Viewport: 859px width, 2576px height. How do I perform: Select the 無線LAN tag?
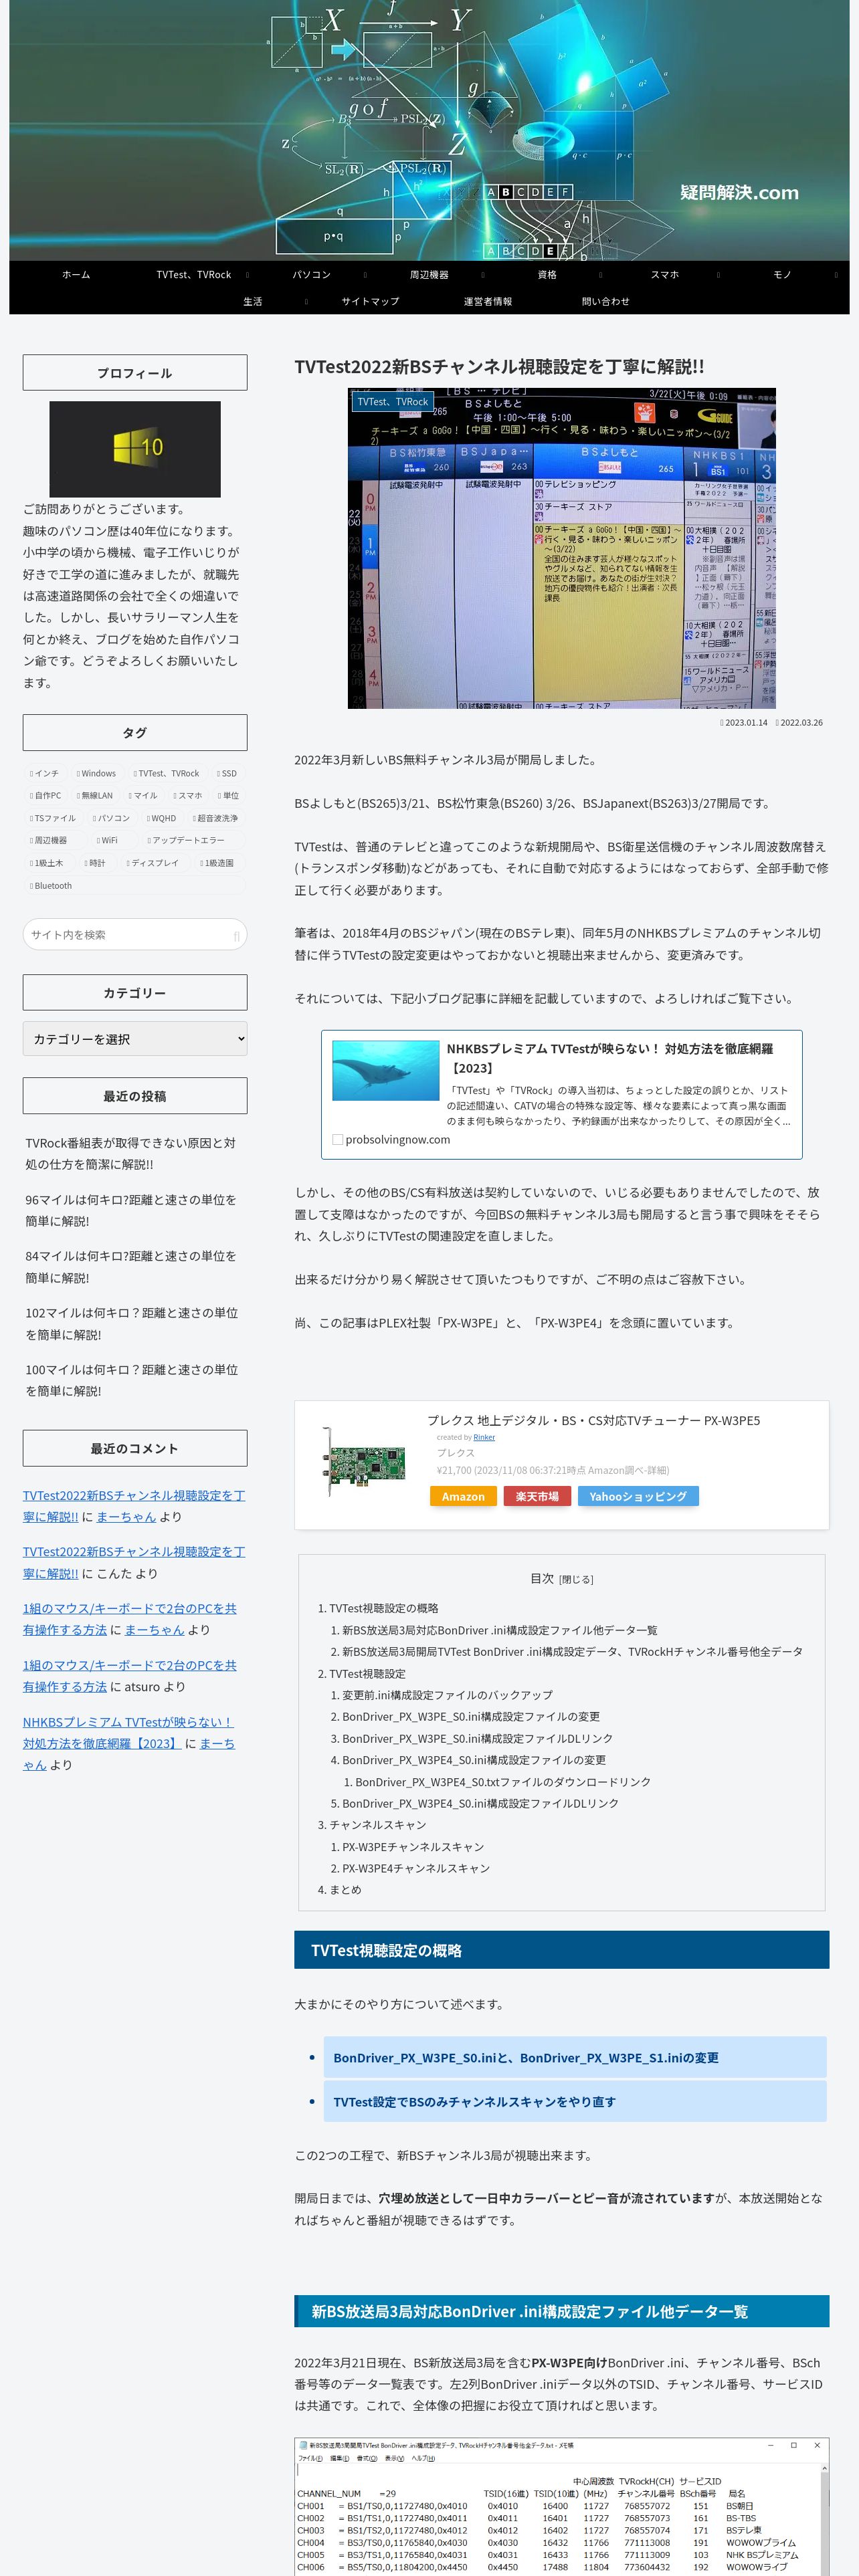pyautogui.click(x=94, y=796)
